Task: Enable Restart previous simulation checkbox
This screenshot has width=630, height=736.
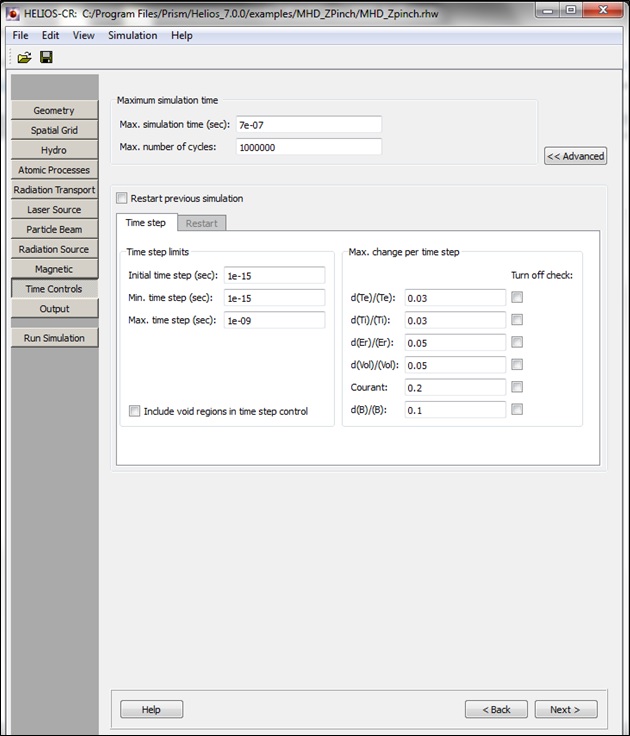Action: pyautogui.click(x=123, y=198)
